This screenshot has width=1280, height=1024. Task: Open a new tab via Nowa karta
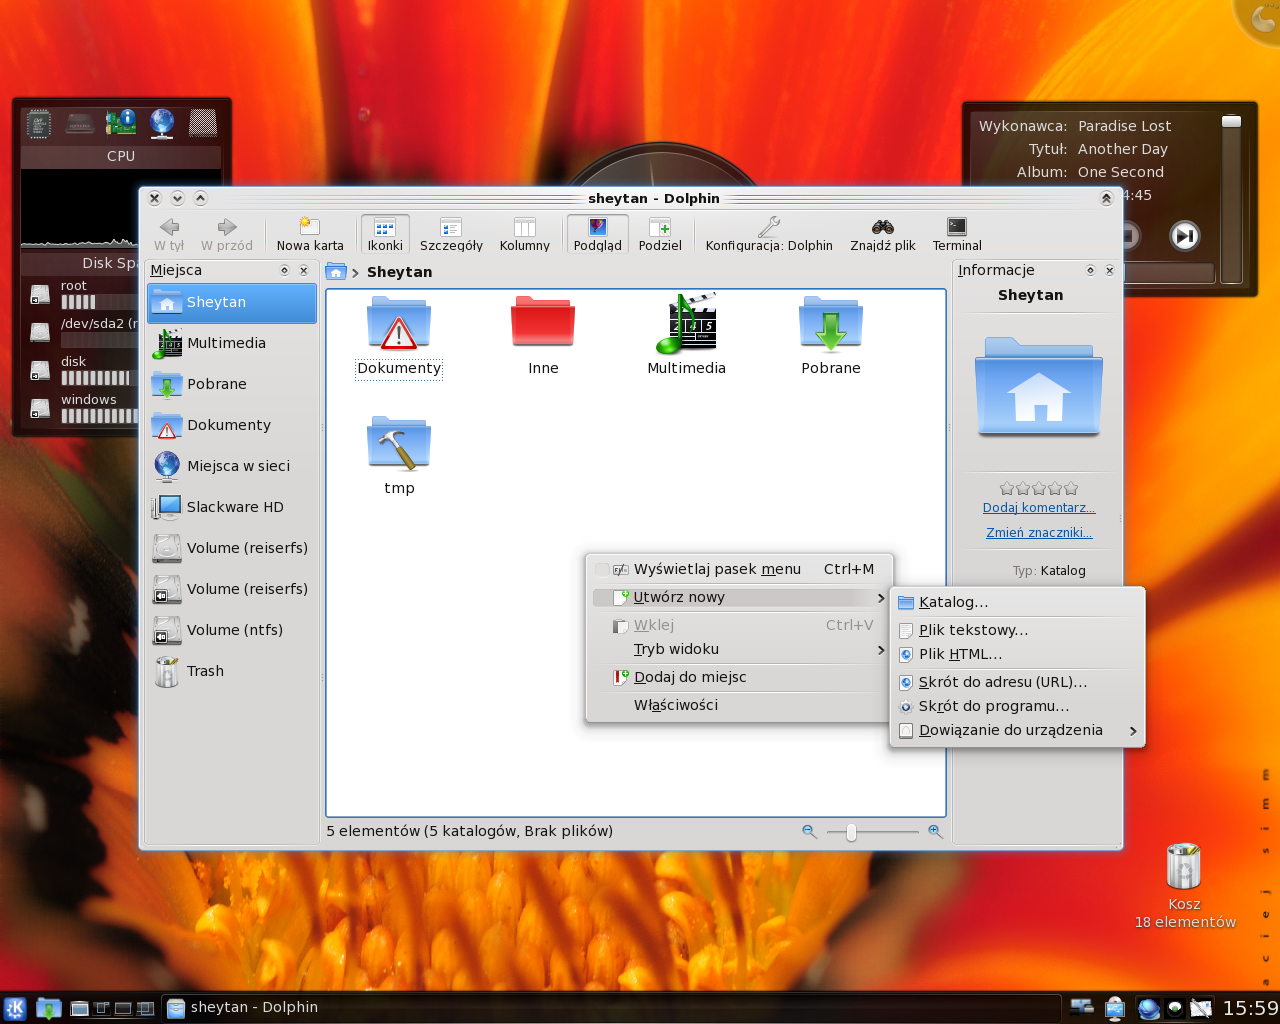(x=310, y=234)
